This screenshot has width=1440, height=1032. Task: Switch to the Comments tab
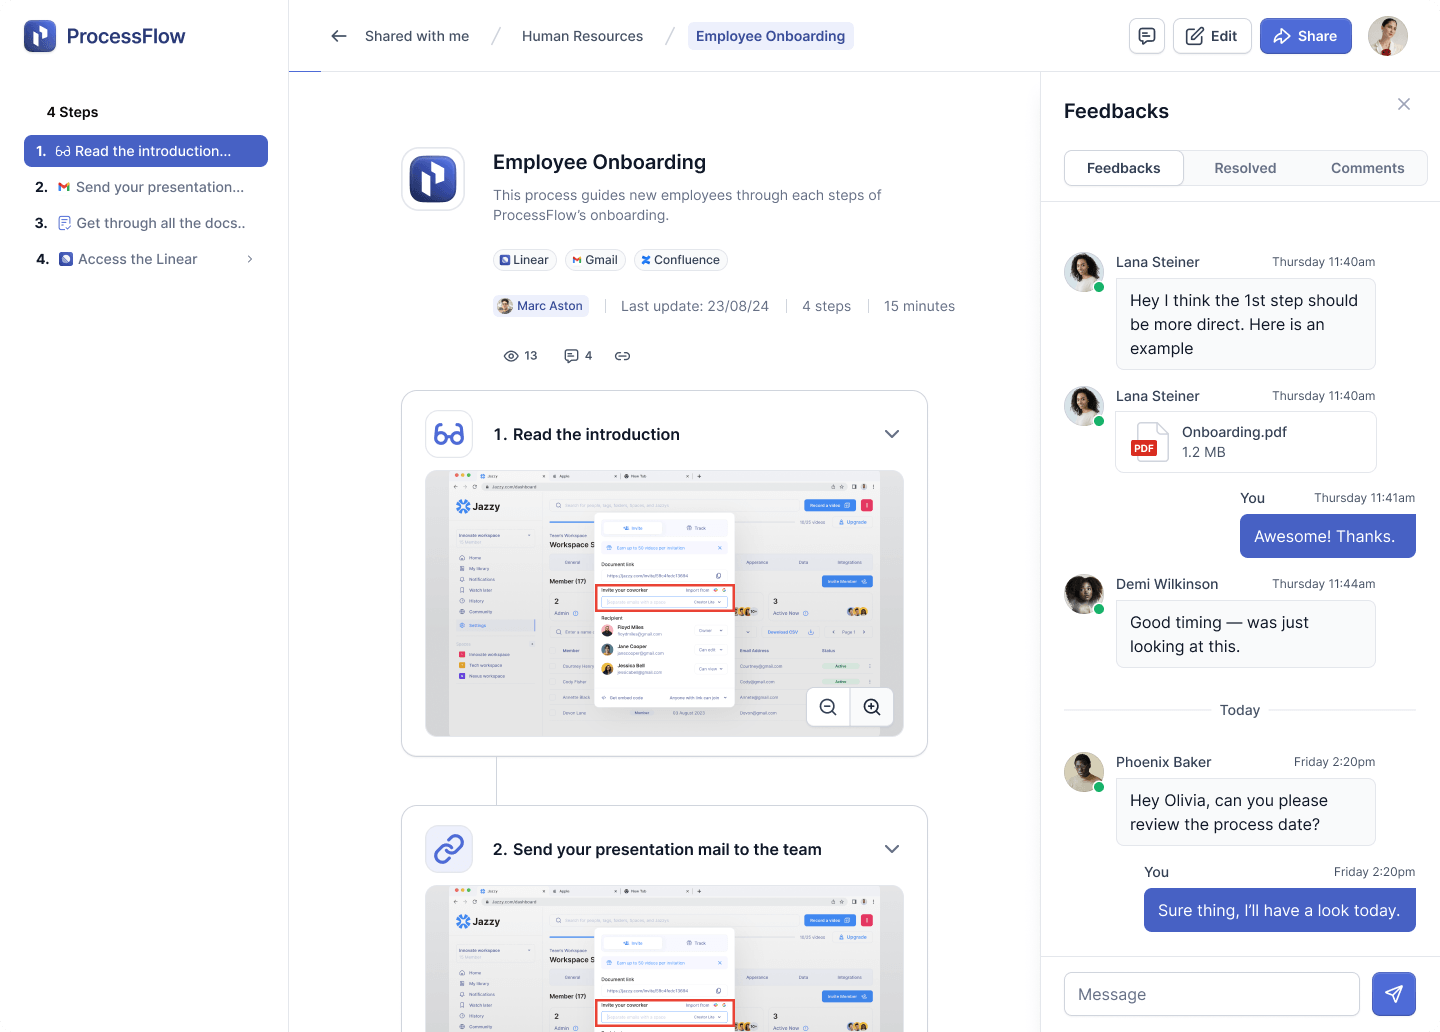pyautogui.click(x=1367, y=168)
